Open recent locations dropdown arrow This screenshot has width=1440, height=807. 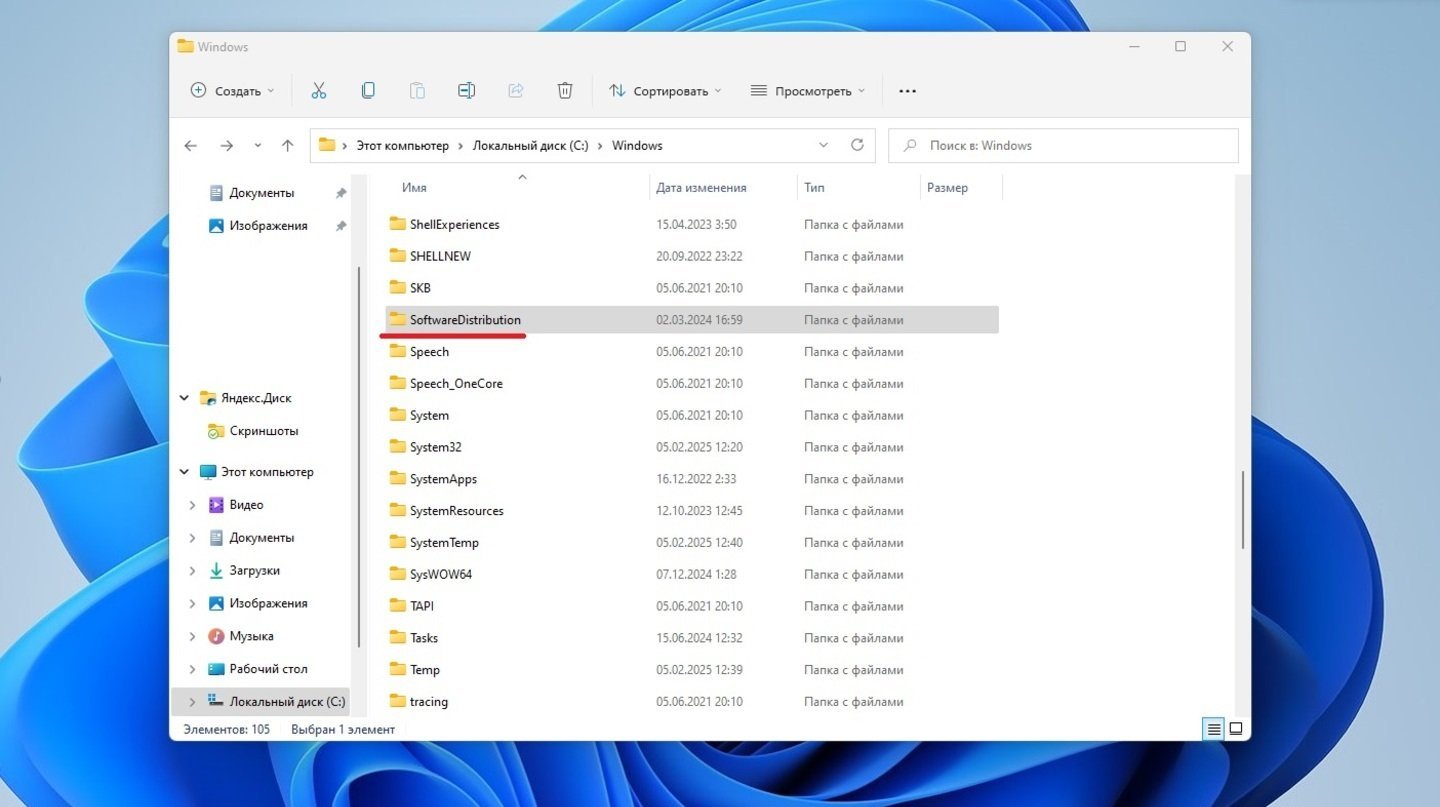pos(257,146)
